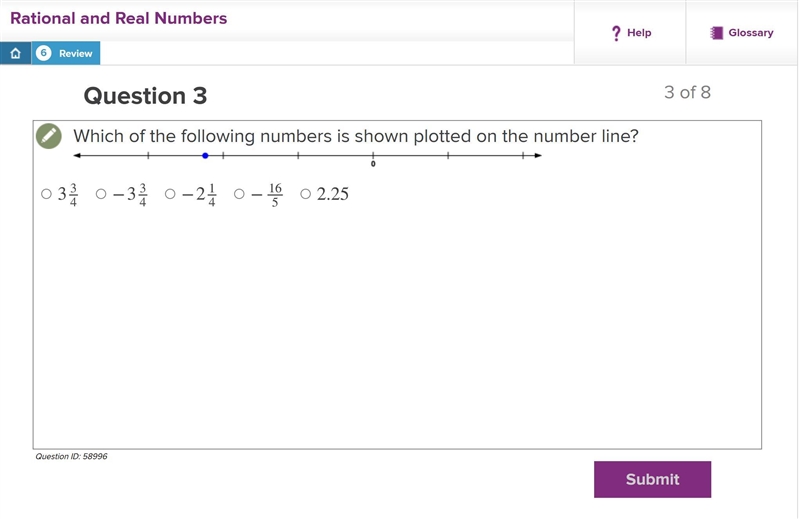Click the Question 3 heading

point(145,96)
